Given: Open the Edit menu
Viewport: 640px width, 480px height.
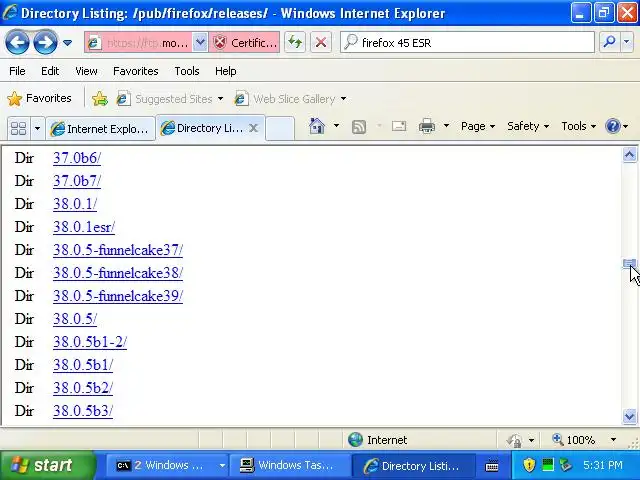Looking at the screenshot, I should [50, 71].
